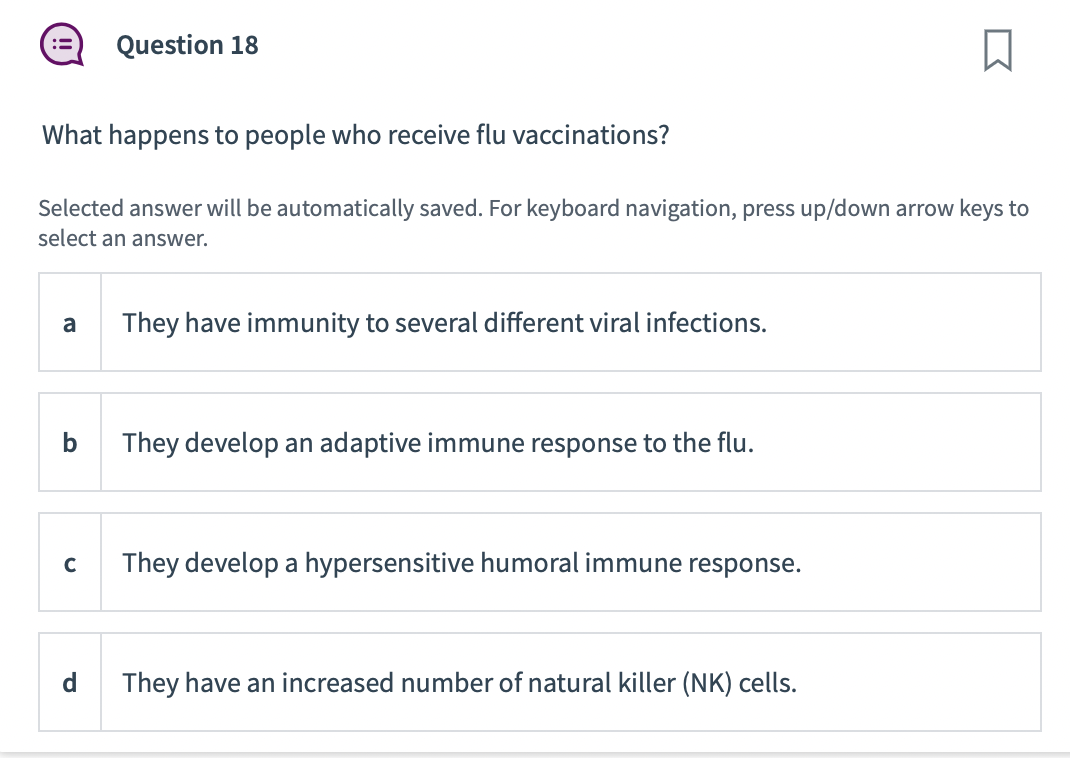This screenshot has height=758, width=1070.
Task: Click the word 'vaccinations?' in the question
Action: click(x=590, y=135)
